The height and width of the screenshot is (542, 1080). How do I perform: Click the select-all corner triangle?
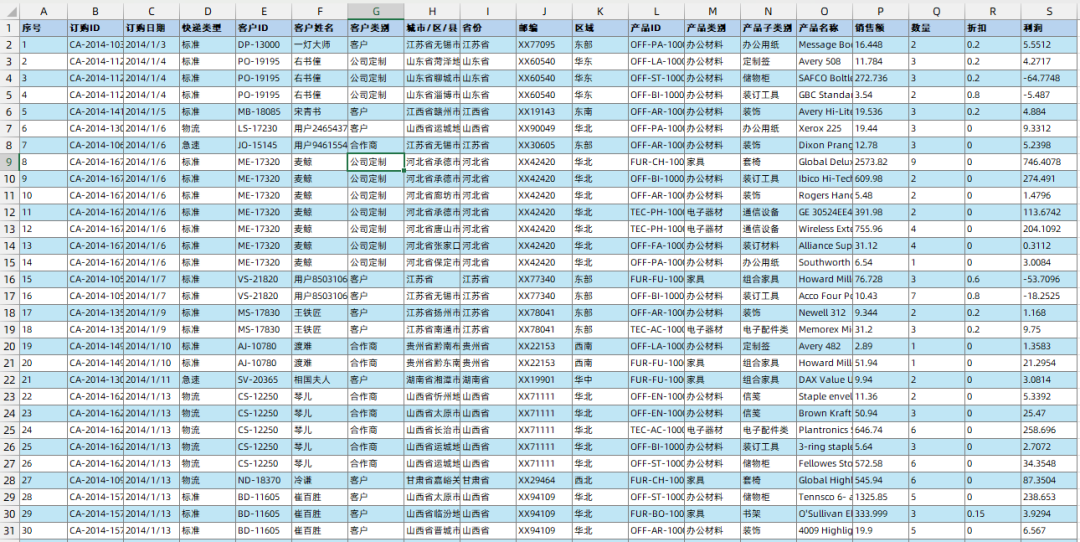pos(10,11)
